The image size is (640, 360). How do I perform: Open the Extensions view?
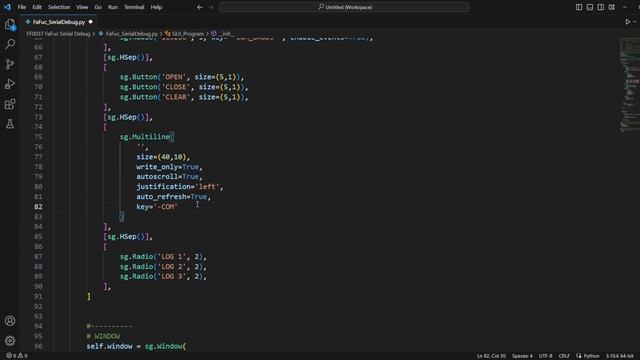pyautogui.click(x=10, y=104)
